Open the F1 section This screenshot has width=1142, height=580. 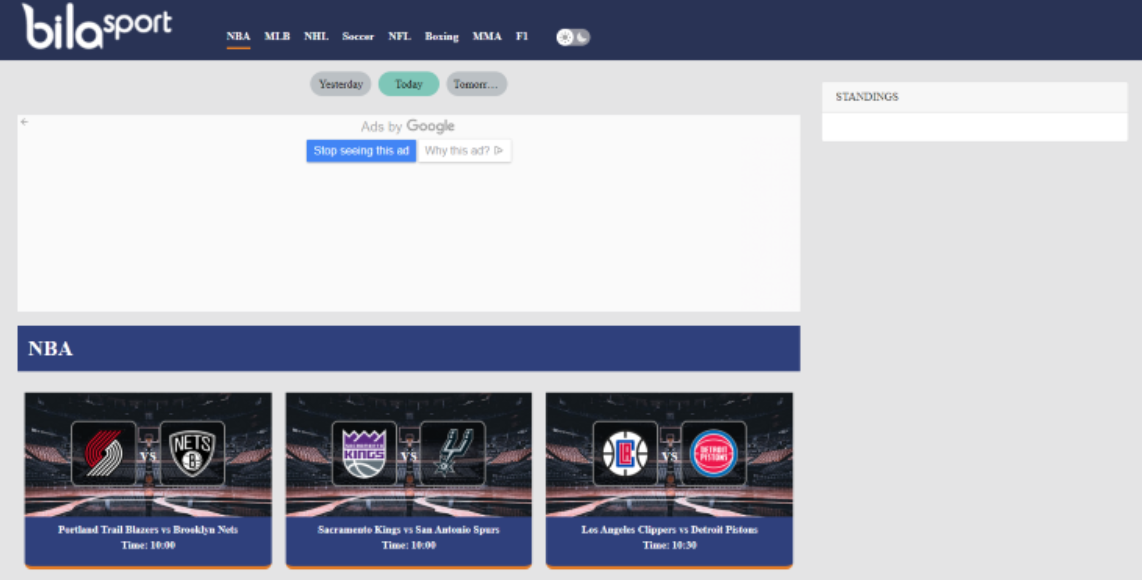pyautogui.click(x=521, y=36)
